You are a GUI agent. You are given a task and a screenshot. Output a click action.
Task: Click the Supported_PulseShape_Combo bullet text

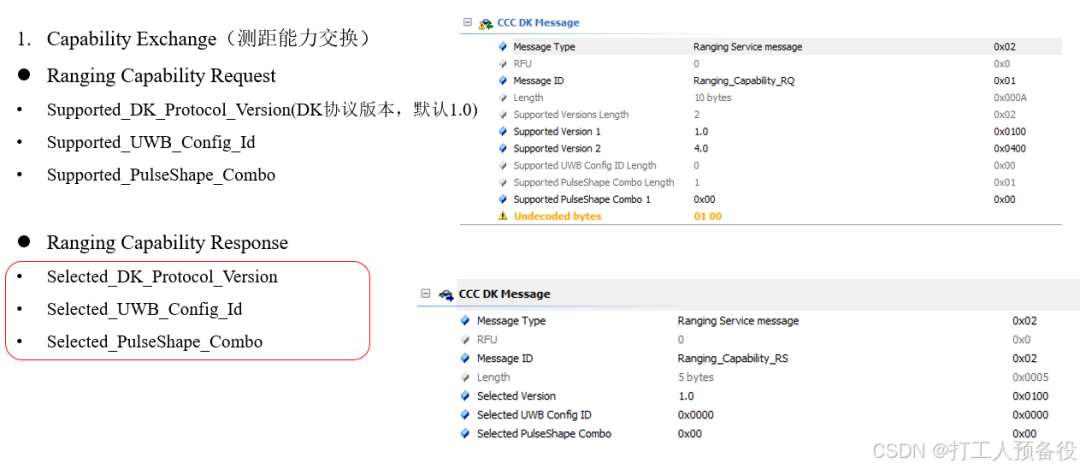pyautogui.click(x=161, y=175)
